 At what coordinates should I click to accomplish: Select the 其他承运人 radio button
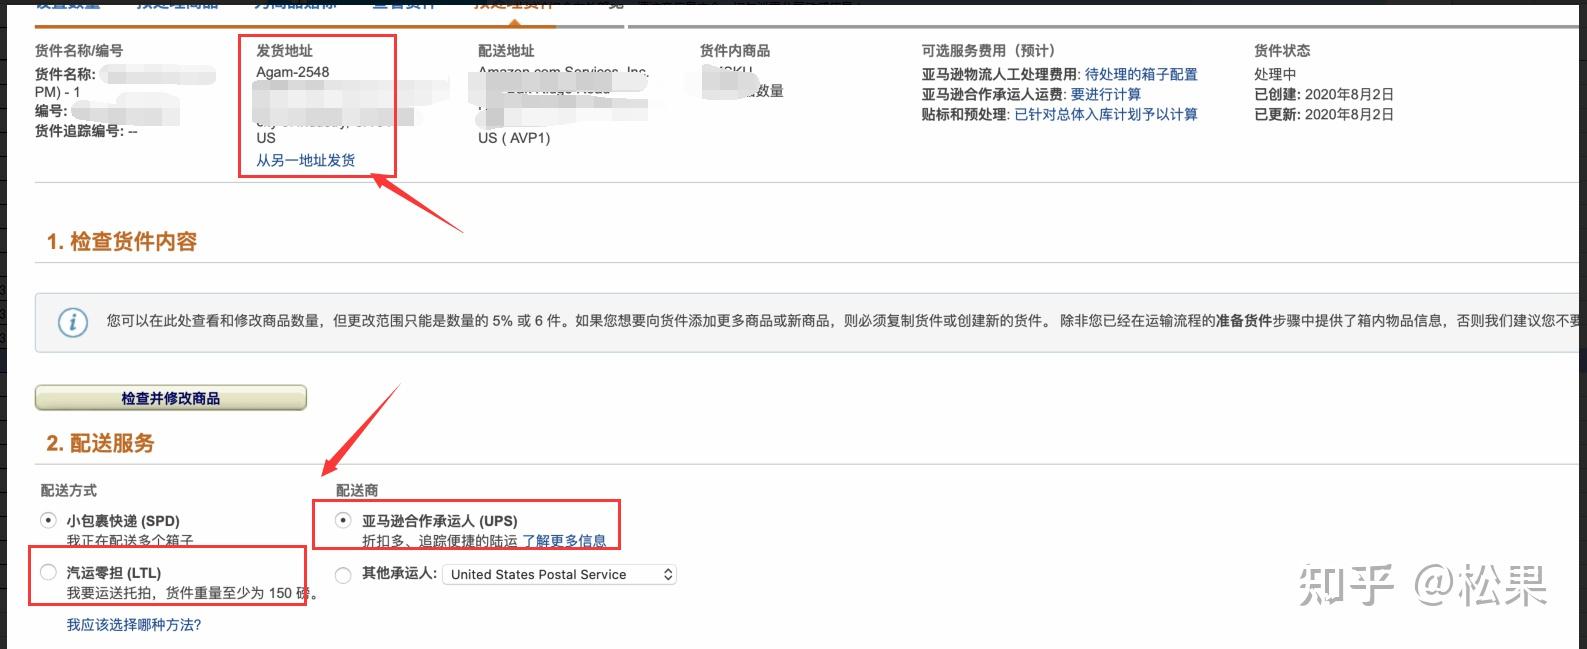[344, 574]
